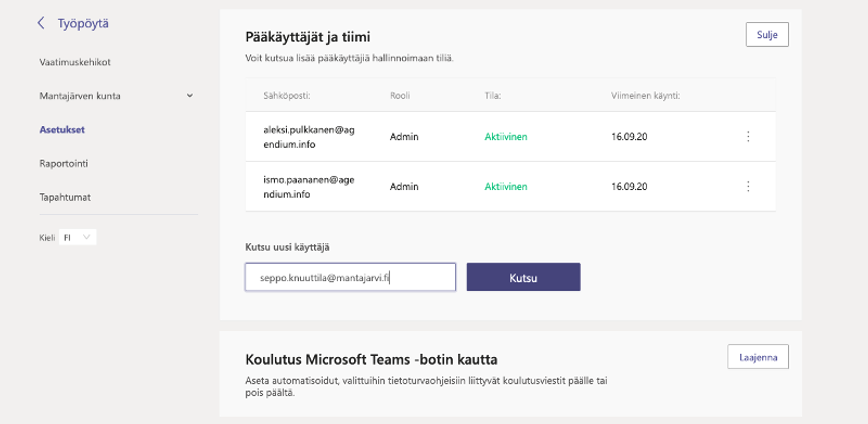
Task: Click the Sulje button
Action: [x=767, y=34]
